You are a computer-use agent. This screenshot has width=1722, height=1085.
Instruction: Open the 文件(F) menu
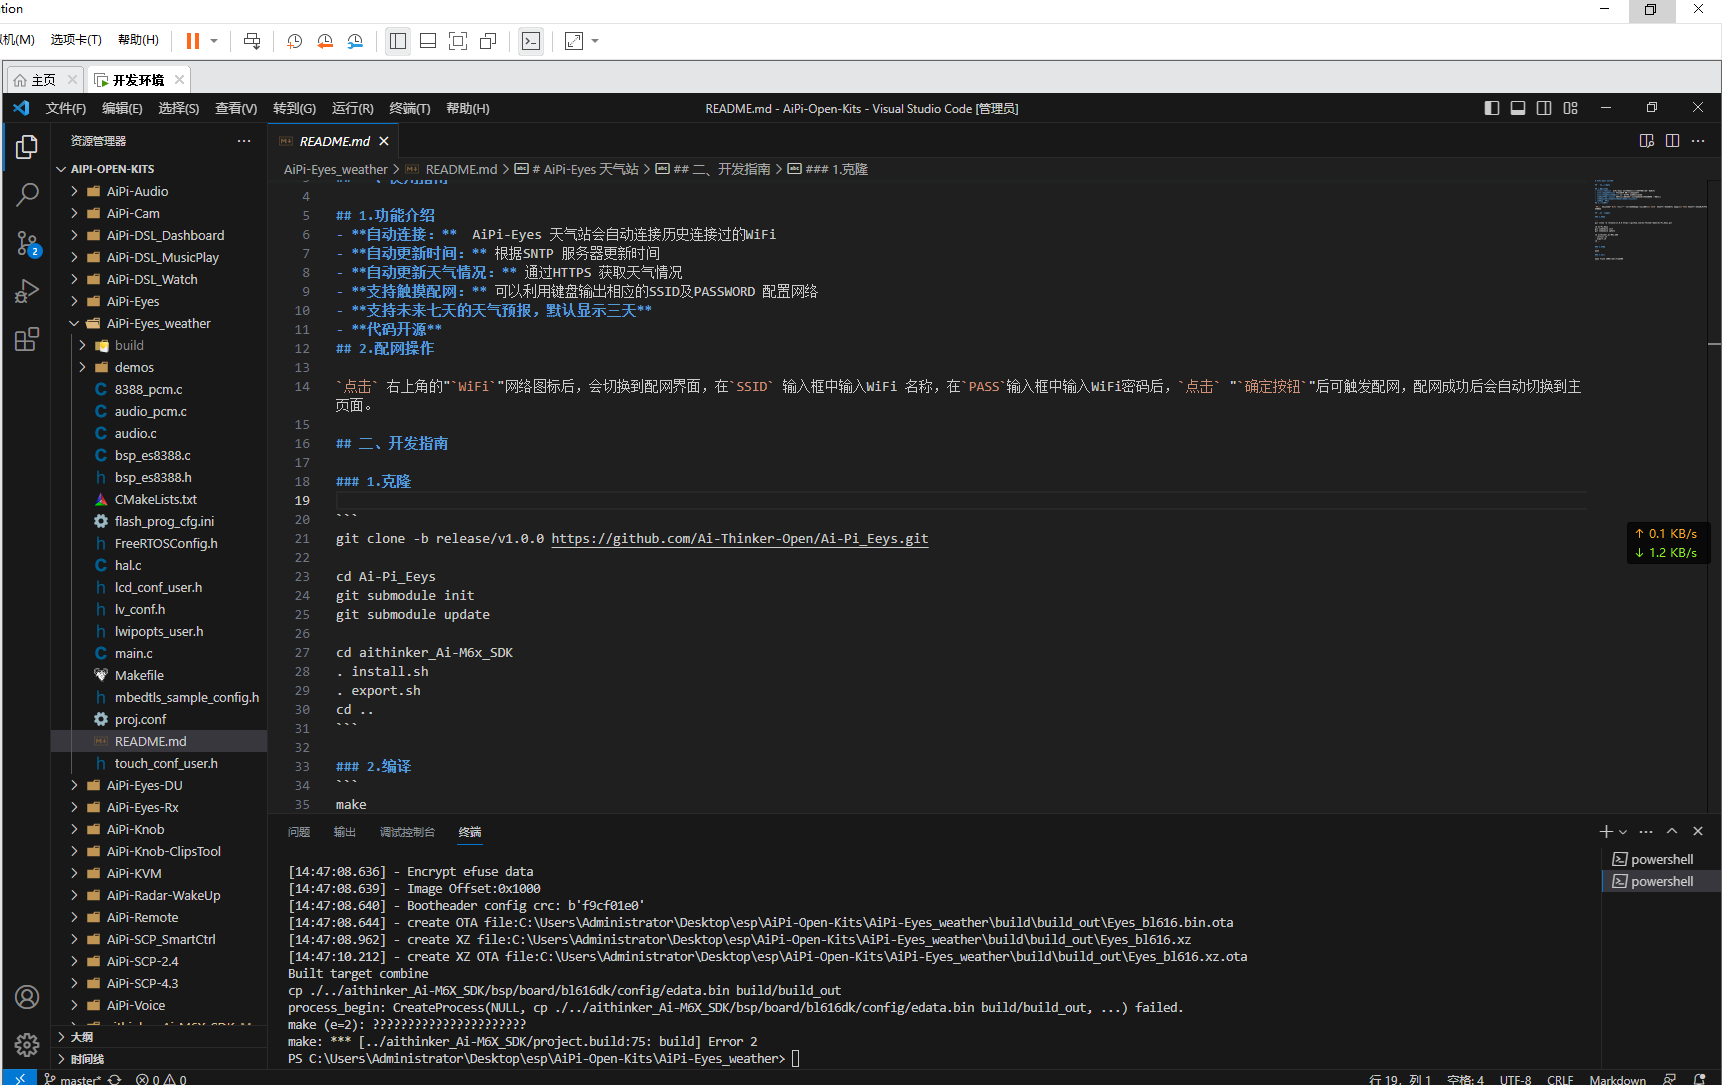[66, 108]
